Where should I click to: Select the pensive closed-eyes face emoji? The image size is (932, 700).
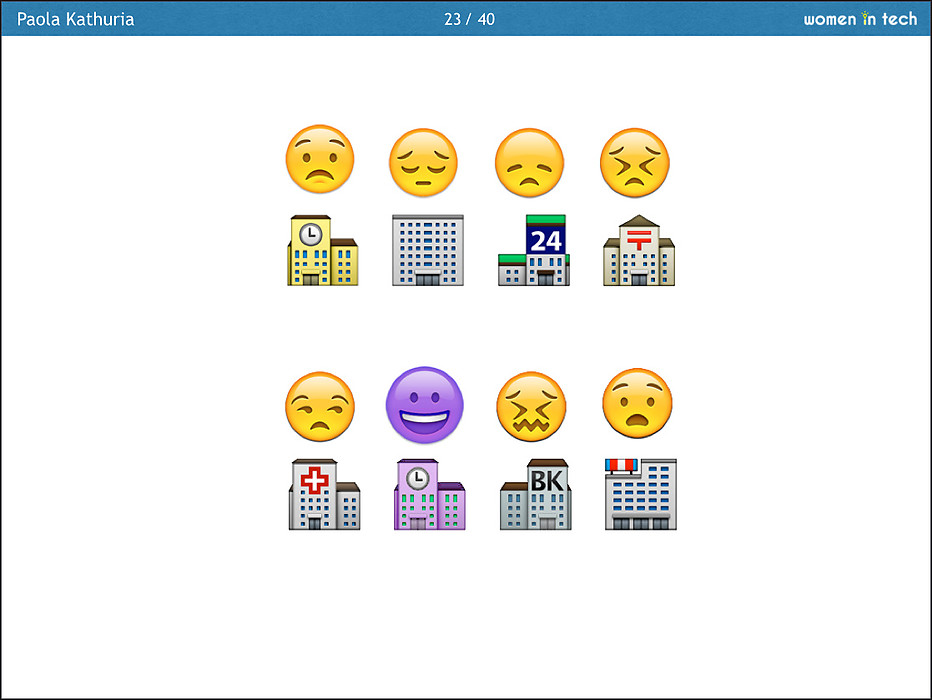tap(423, 162)
